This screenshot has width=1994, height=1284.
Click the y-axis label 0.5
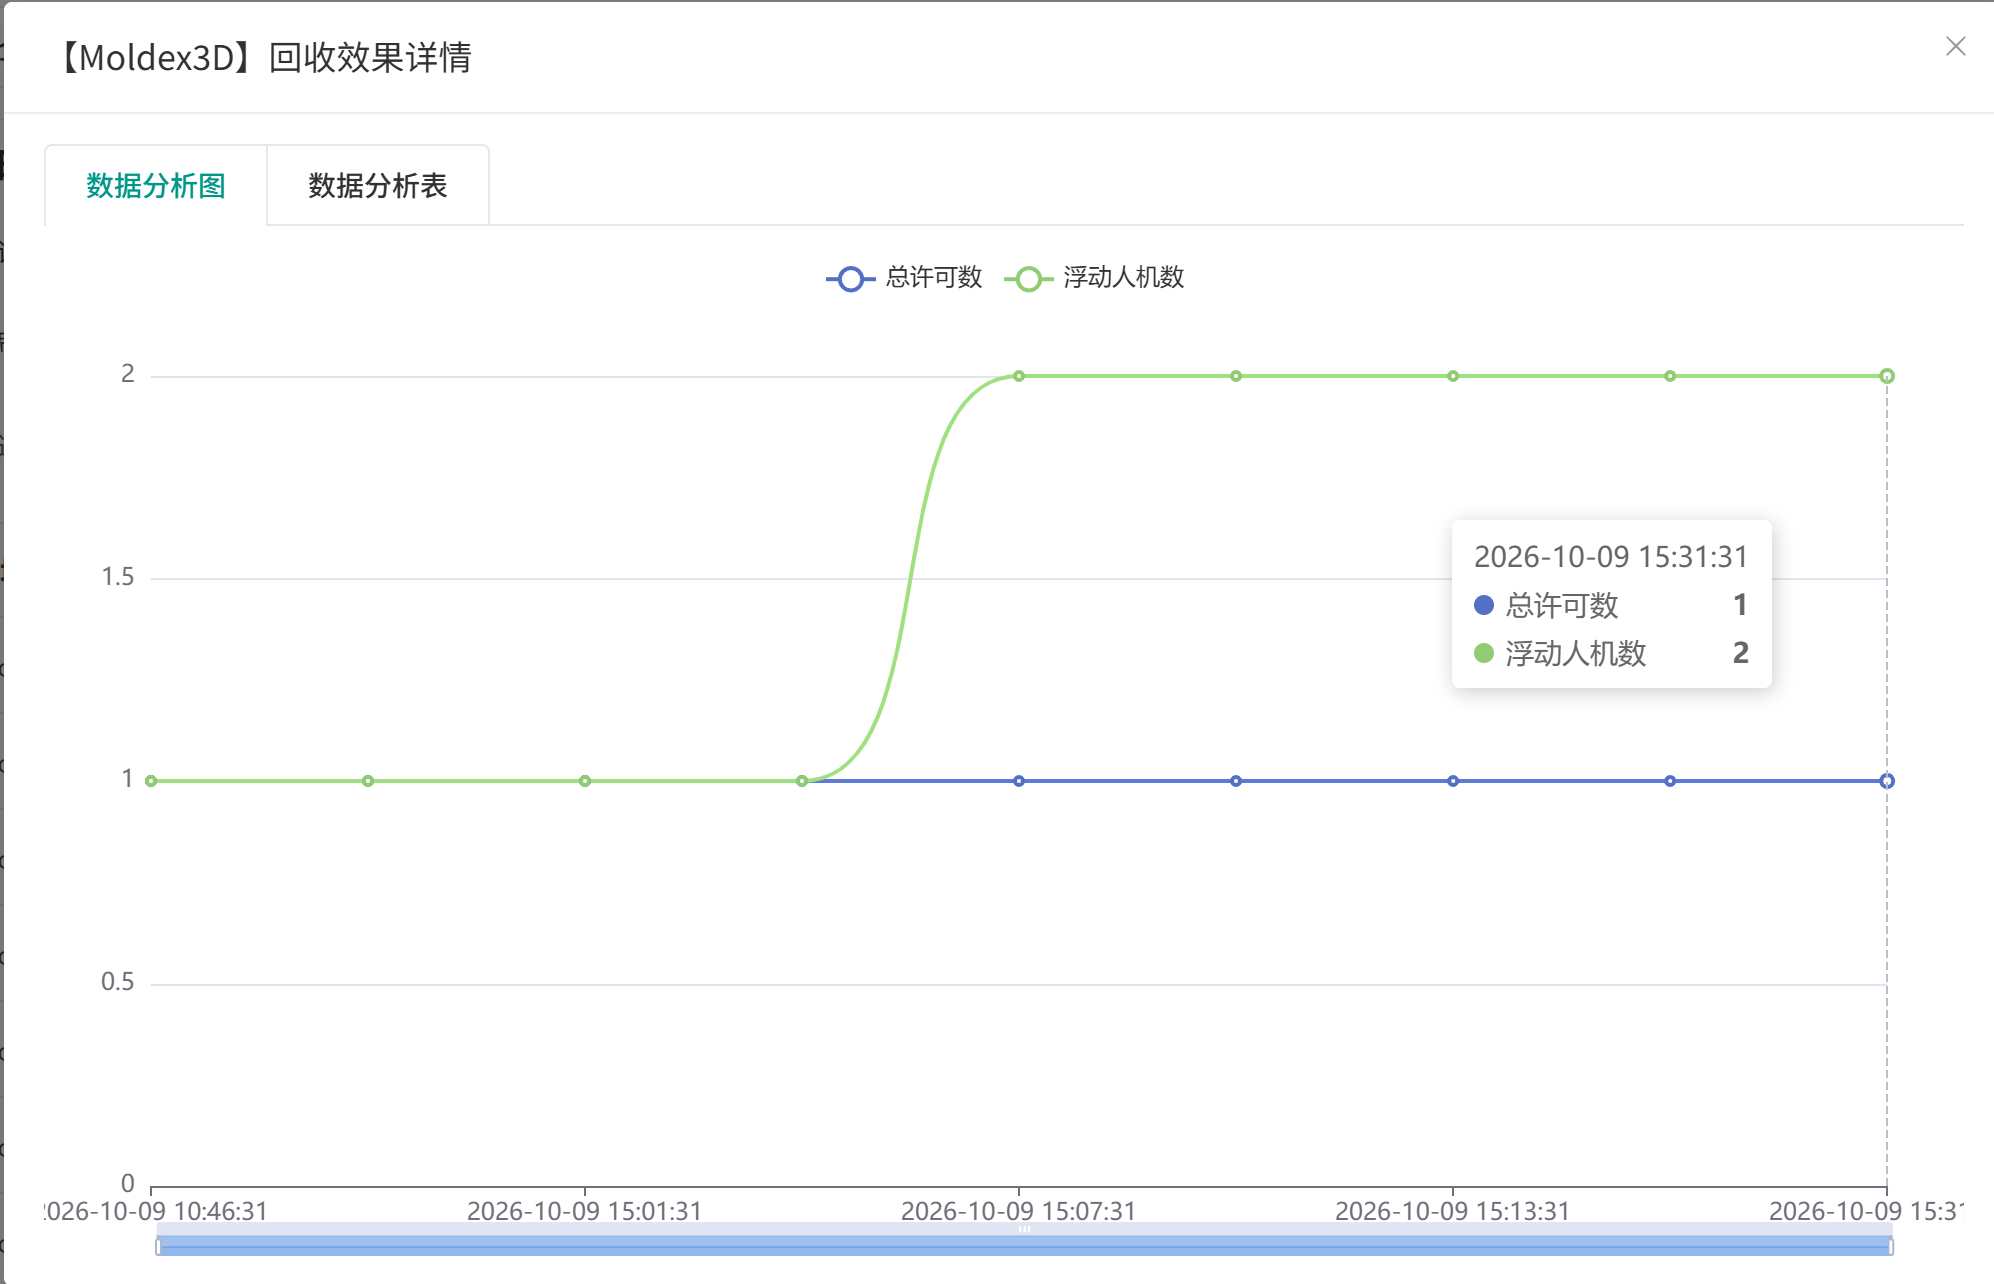tap(118, 982)
